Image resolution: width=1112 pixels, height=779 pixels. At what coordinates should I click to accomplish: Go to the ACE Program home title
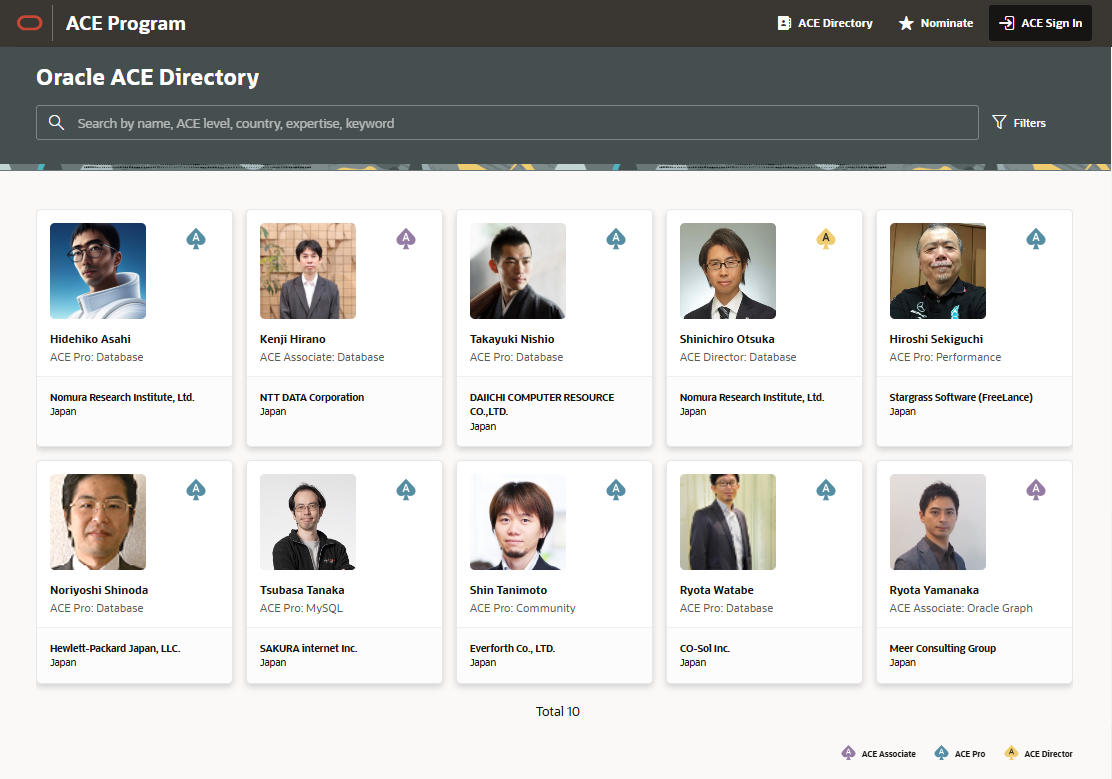(x=126, y=23)
